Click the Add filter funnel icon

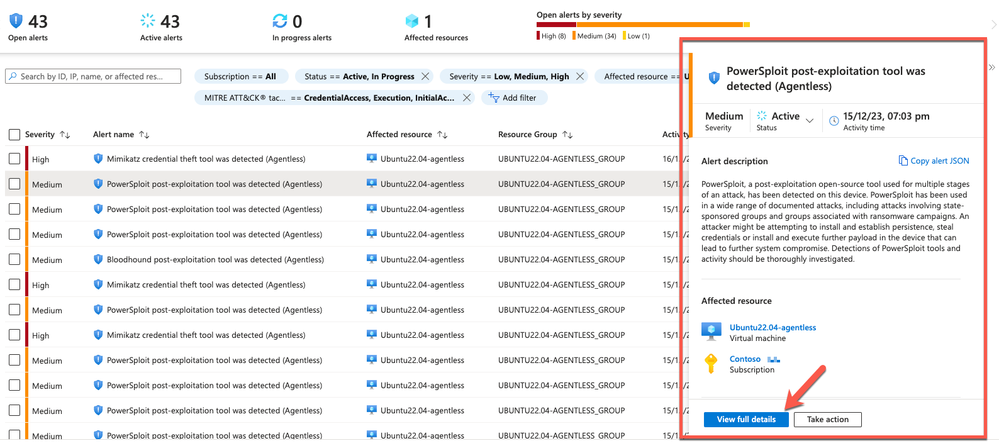pos(493,98)
